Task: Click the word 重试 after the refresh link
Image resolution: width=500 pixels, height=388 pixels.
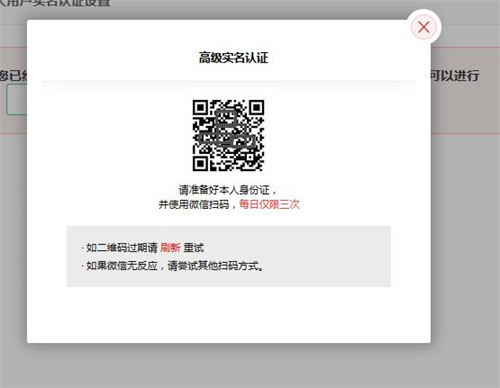Action: pos(193,248)
